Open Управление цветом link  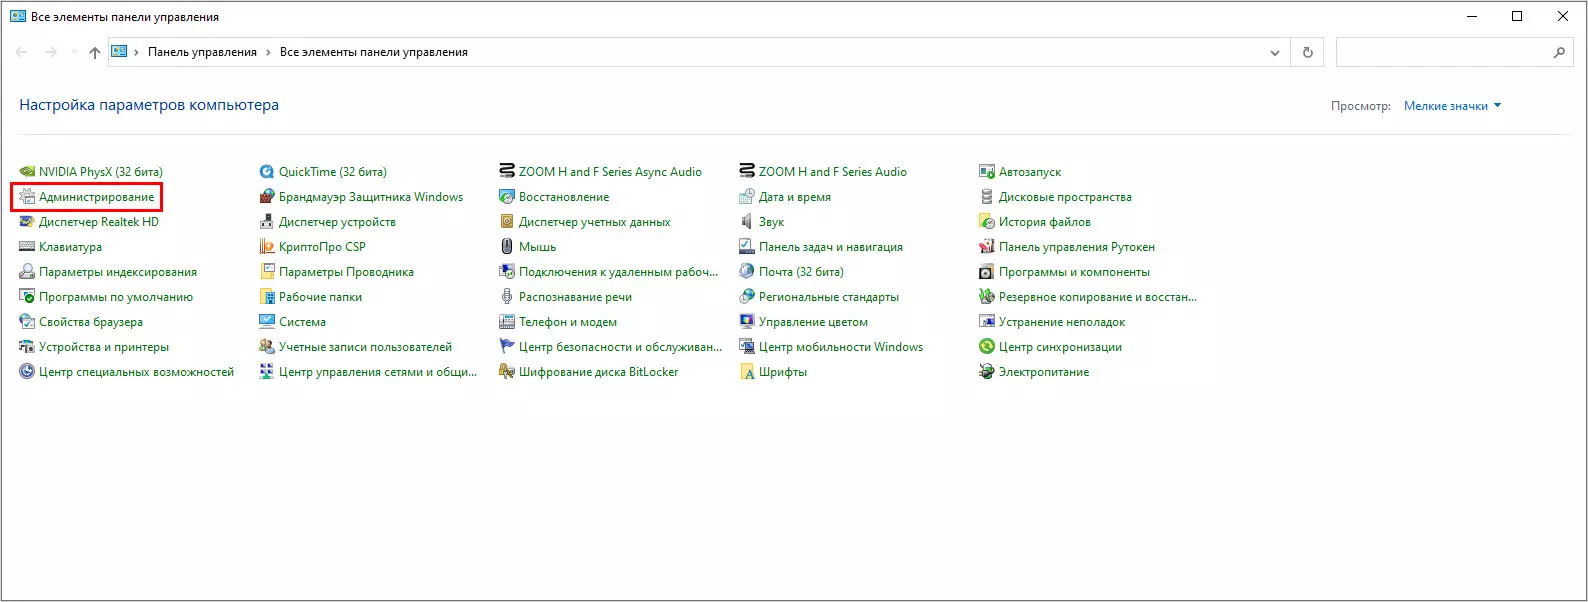coord(813,322)
